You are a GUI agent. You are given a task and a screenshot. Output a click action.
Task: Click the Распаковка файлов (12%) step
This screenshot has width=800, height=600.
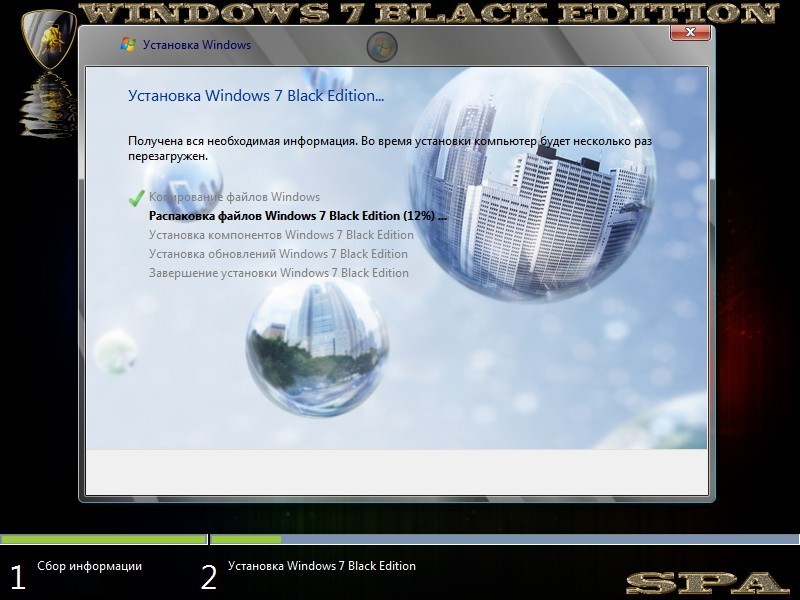tap(297, 216)
